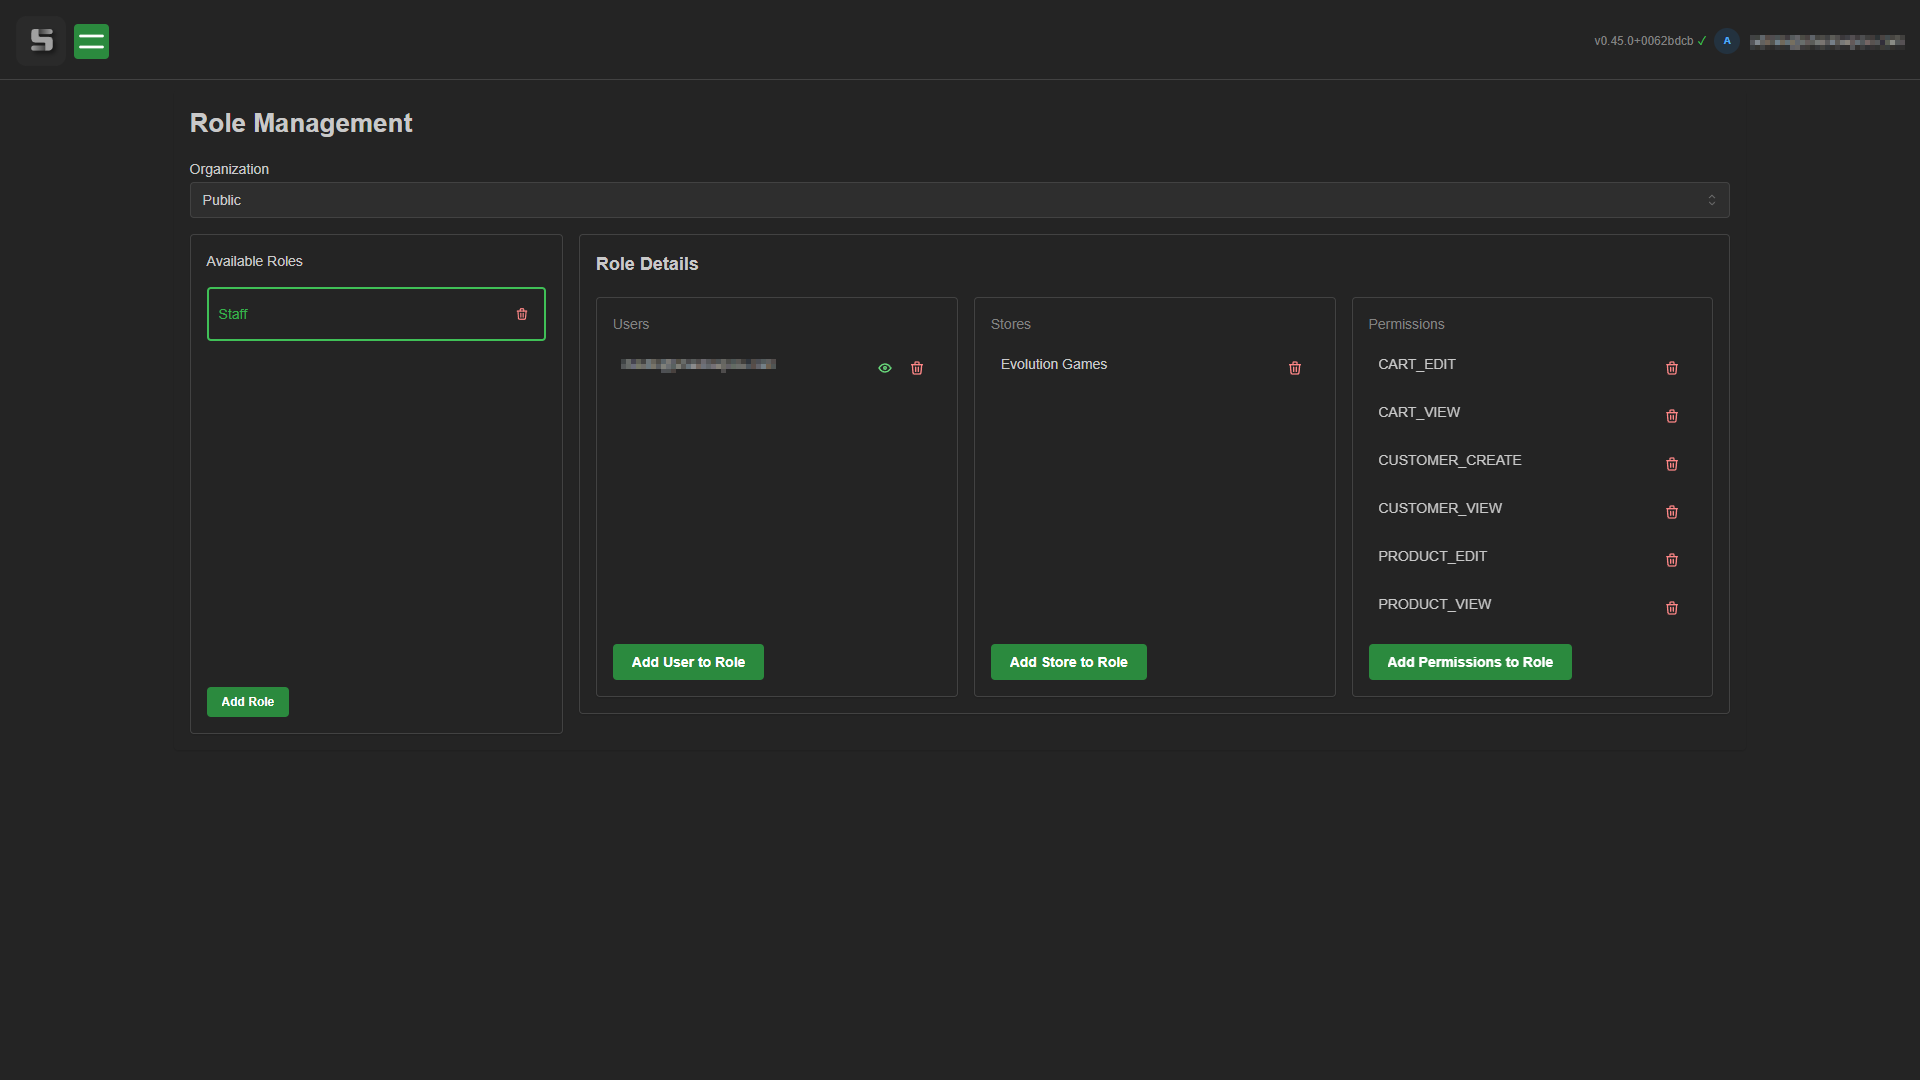1920x1080 pixels.
Task: Click Add User to Role
Action: tap(688, 661)
